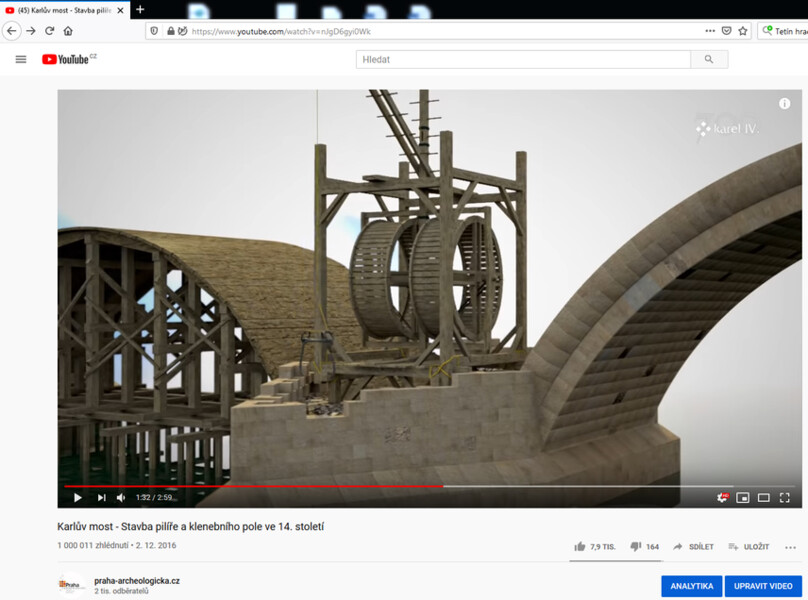
Task: Go to the YouTube home logo
Action: (x=68, y=60)
